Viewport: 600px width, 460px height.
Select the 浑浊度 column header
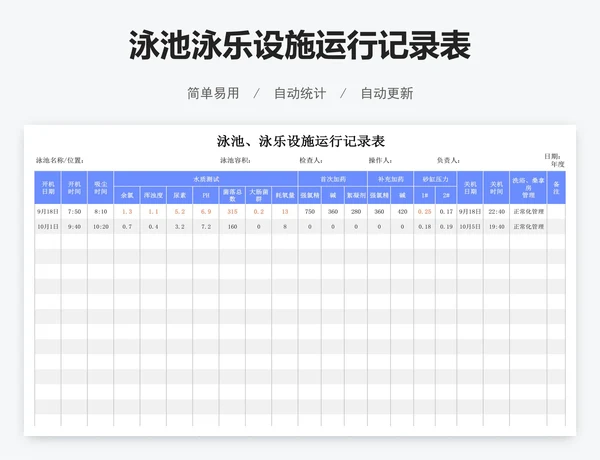(153, 195)
